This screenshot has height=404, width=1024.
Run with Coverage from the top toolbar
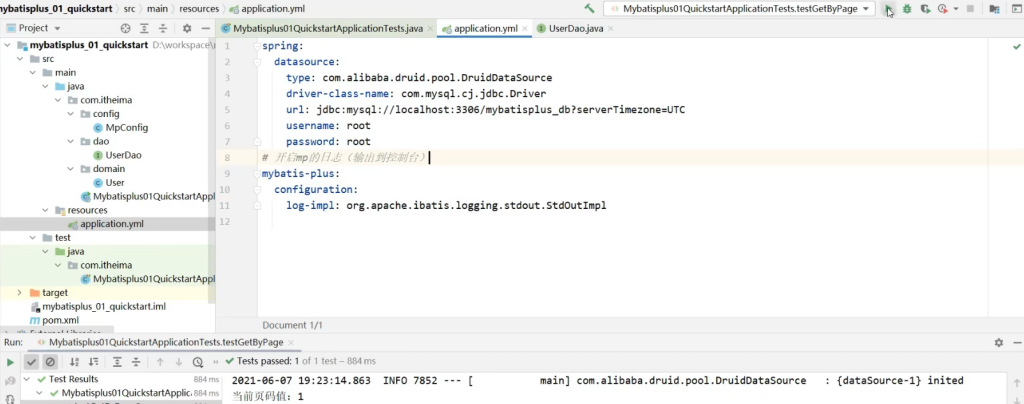927,9
